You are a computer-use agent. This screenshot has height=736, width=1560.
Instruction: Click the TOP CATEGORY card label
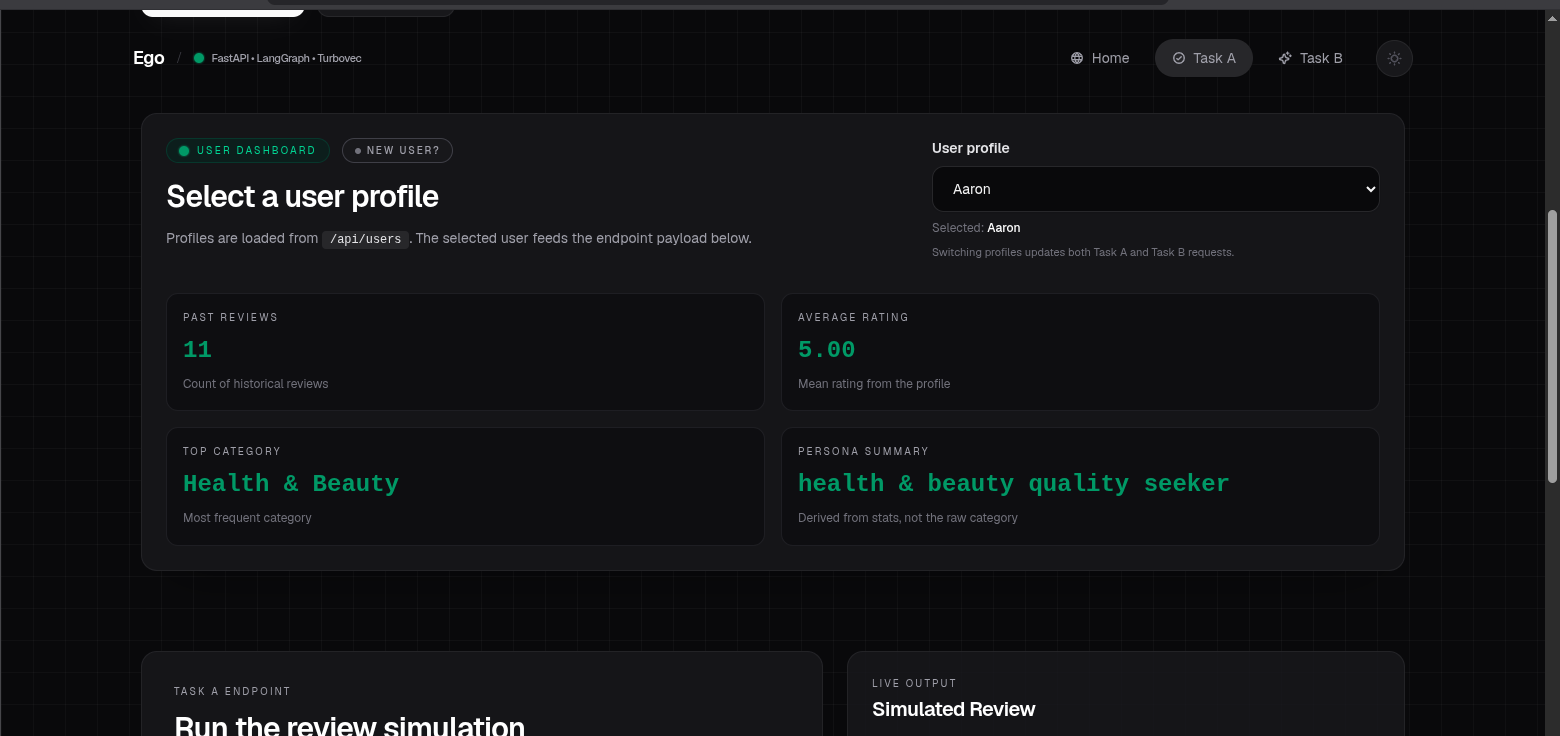(x=232, y=451)
